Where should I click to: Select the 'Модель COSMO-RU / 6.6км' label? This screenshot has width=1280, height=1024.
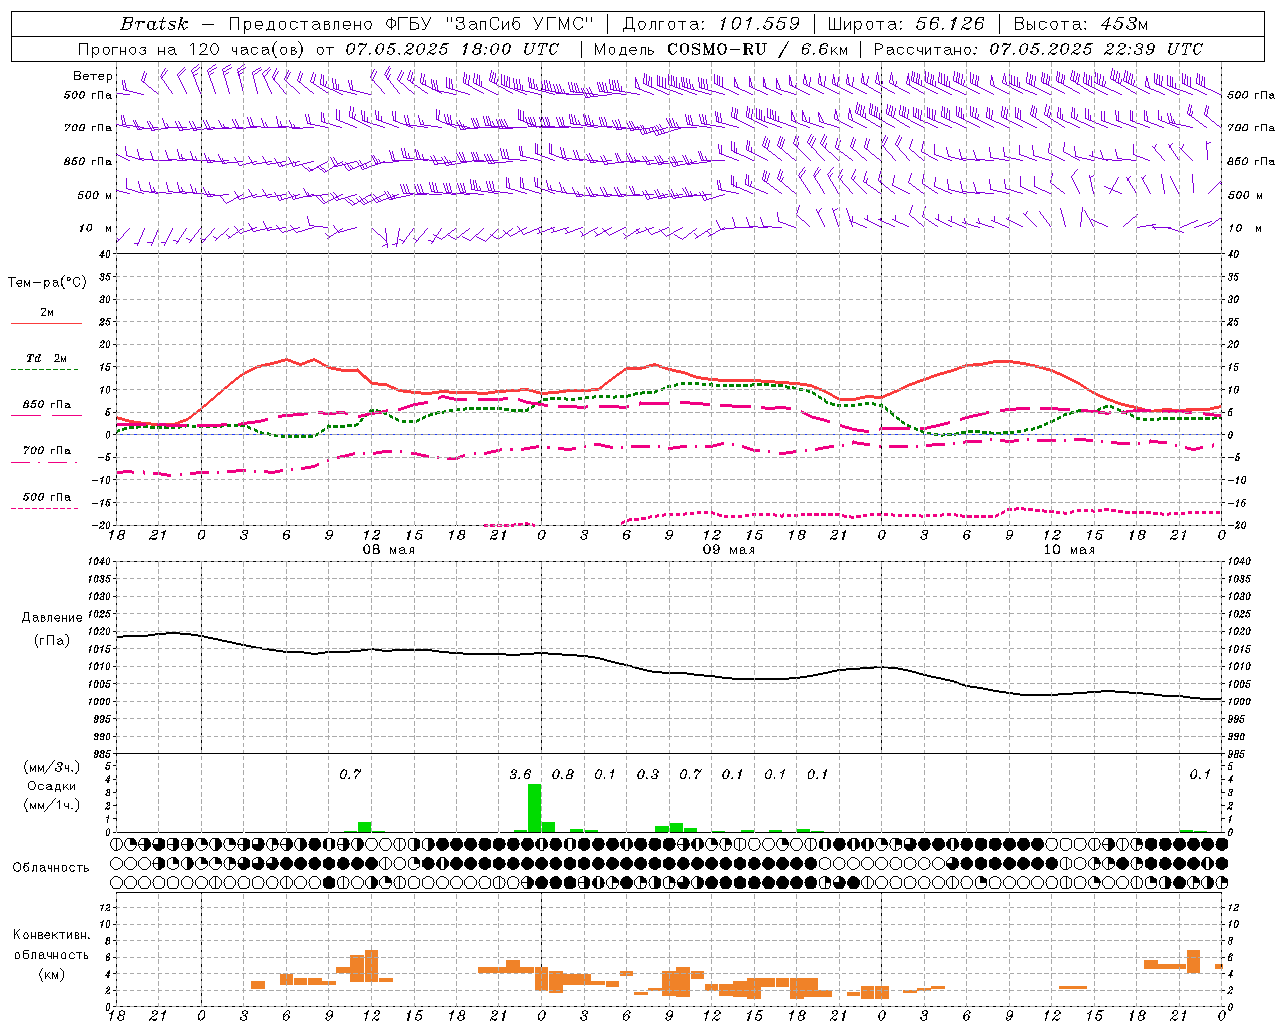721,49
